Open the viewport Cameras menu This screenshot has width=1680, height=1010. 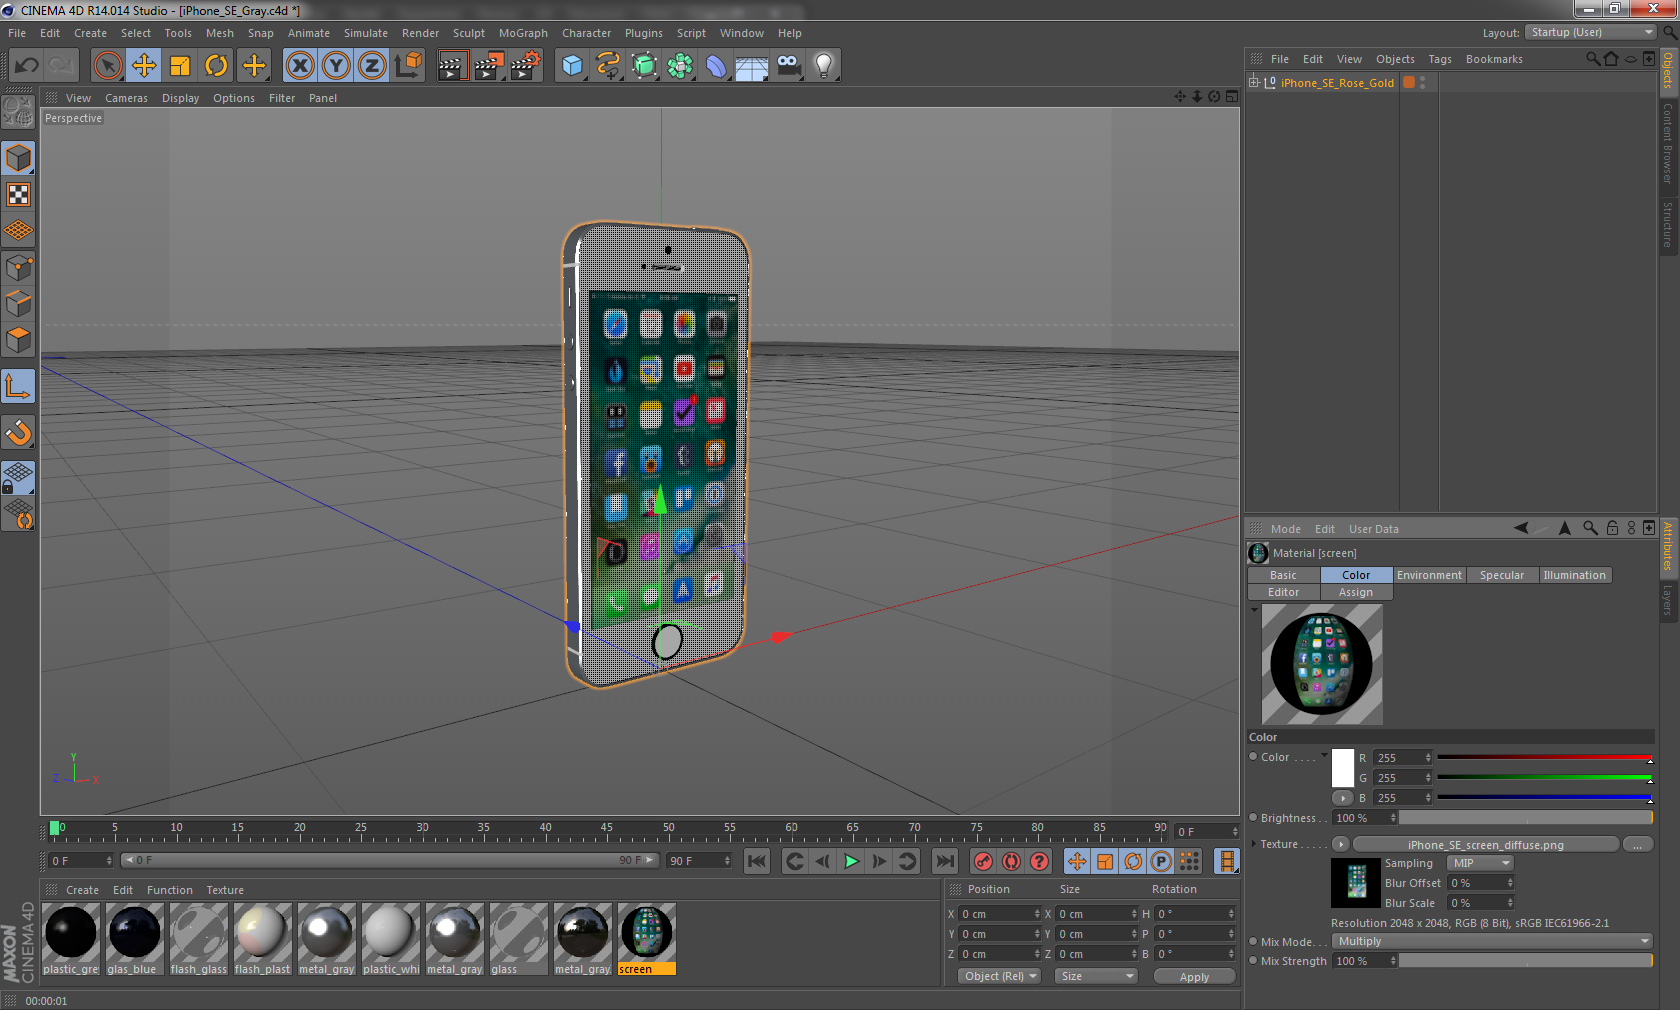click(126, 98)
